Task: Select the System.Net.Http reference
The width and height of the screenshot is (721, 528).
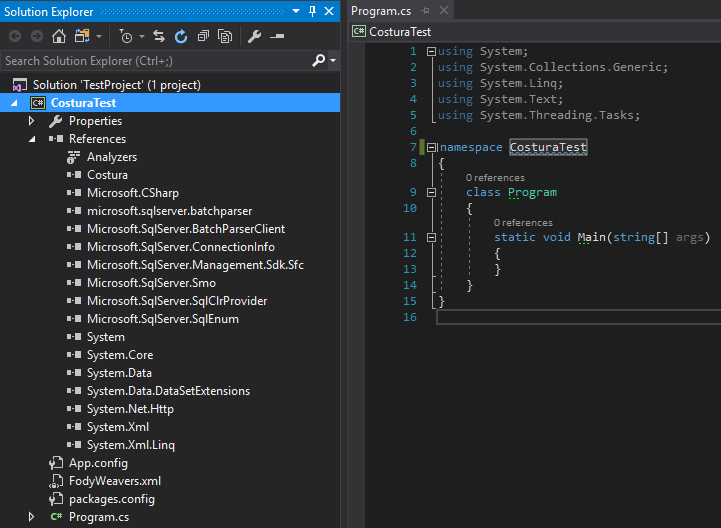Action: pos(130,408)
